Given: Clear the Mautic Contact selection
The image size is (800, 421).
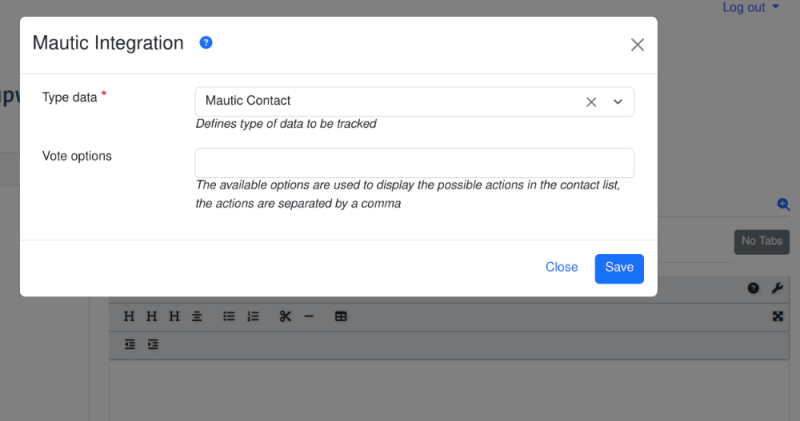Looking at the screenshot, I should 591,102.
